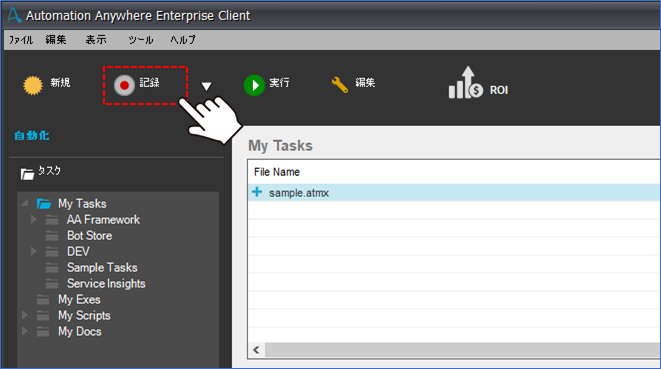Click the Service Insights folder icon

click(52, 283)
